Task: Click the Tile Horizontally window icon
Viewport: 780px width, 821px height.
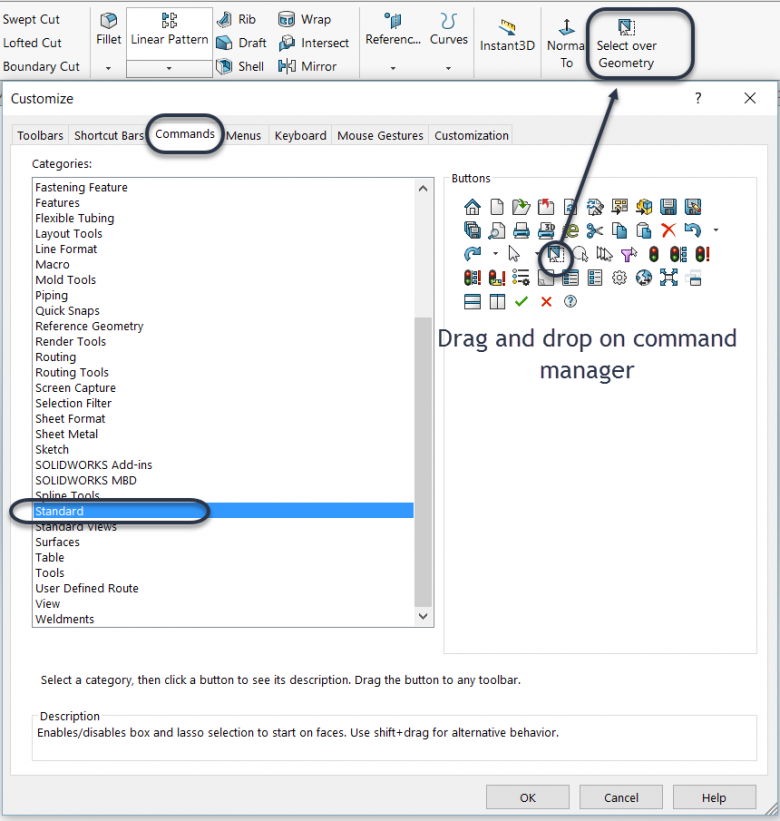Action: (472, 302)
